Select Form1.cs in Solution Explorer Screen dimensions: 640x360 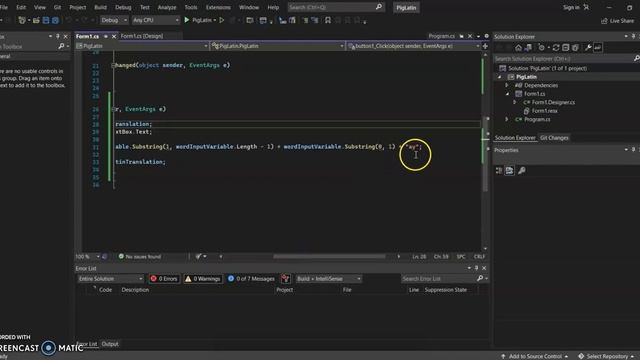coord(534,94)
